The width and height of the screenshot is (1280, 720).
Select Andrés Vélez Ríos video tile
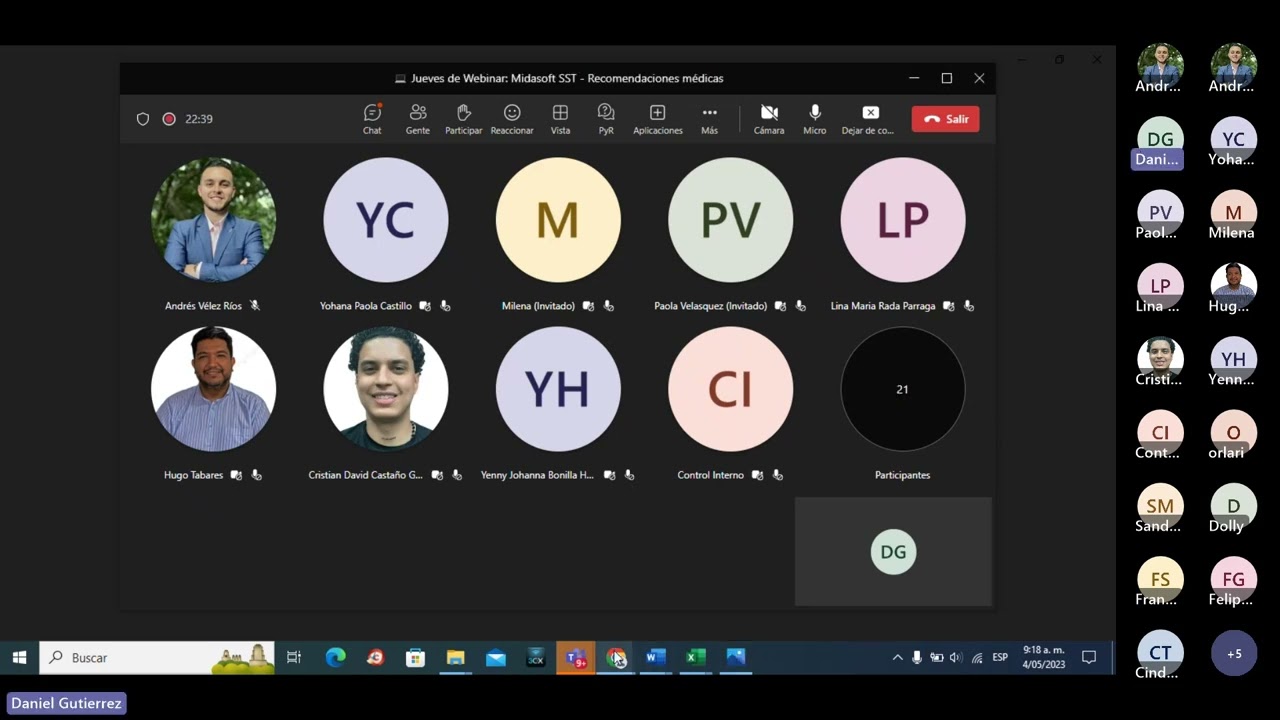click(213, 220)
